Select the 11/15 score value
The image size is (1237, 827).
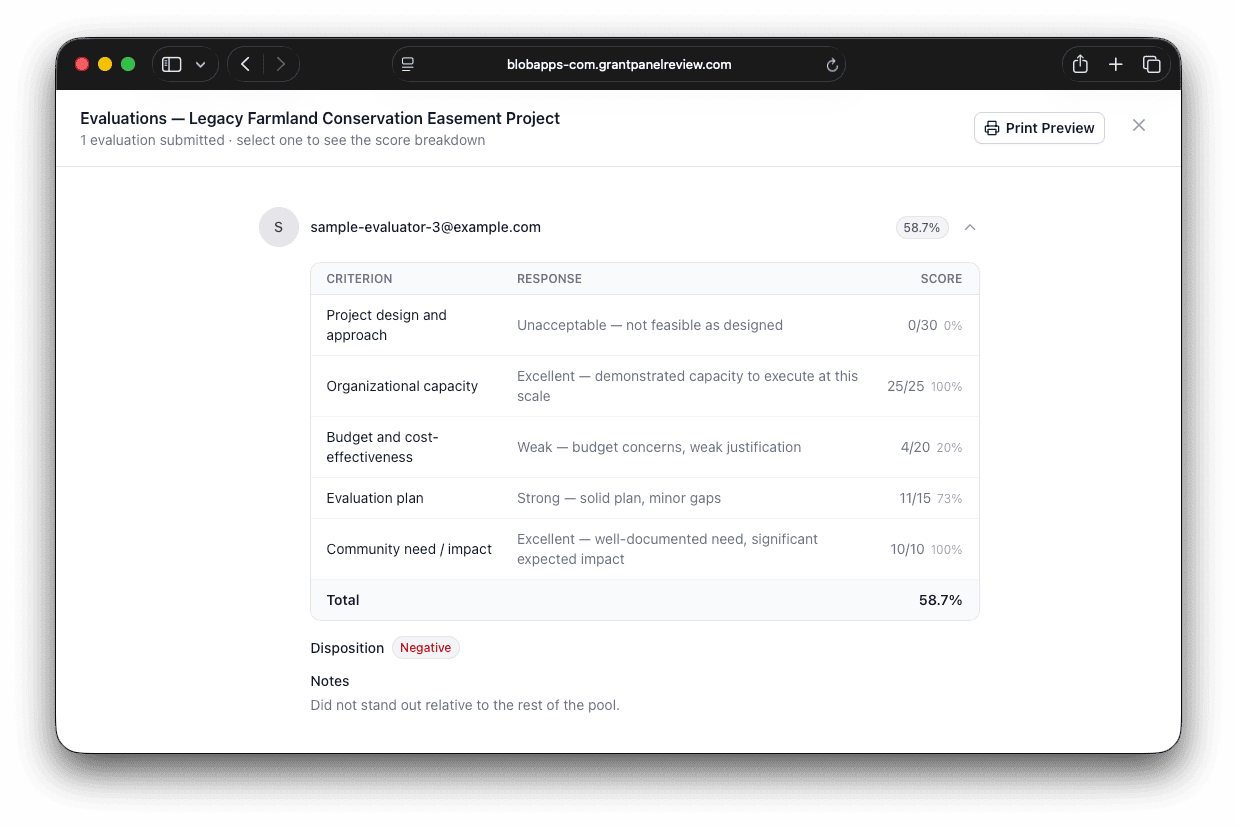[x=914, y=498]
